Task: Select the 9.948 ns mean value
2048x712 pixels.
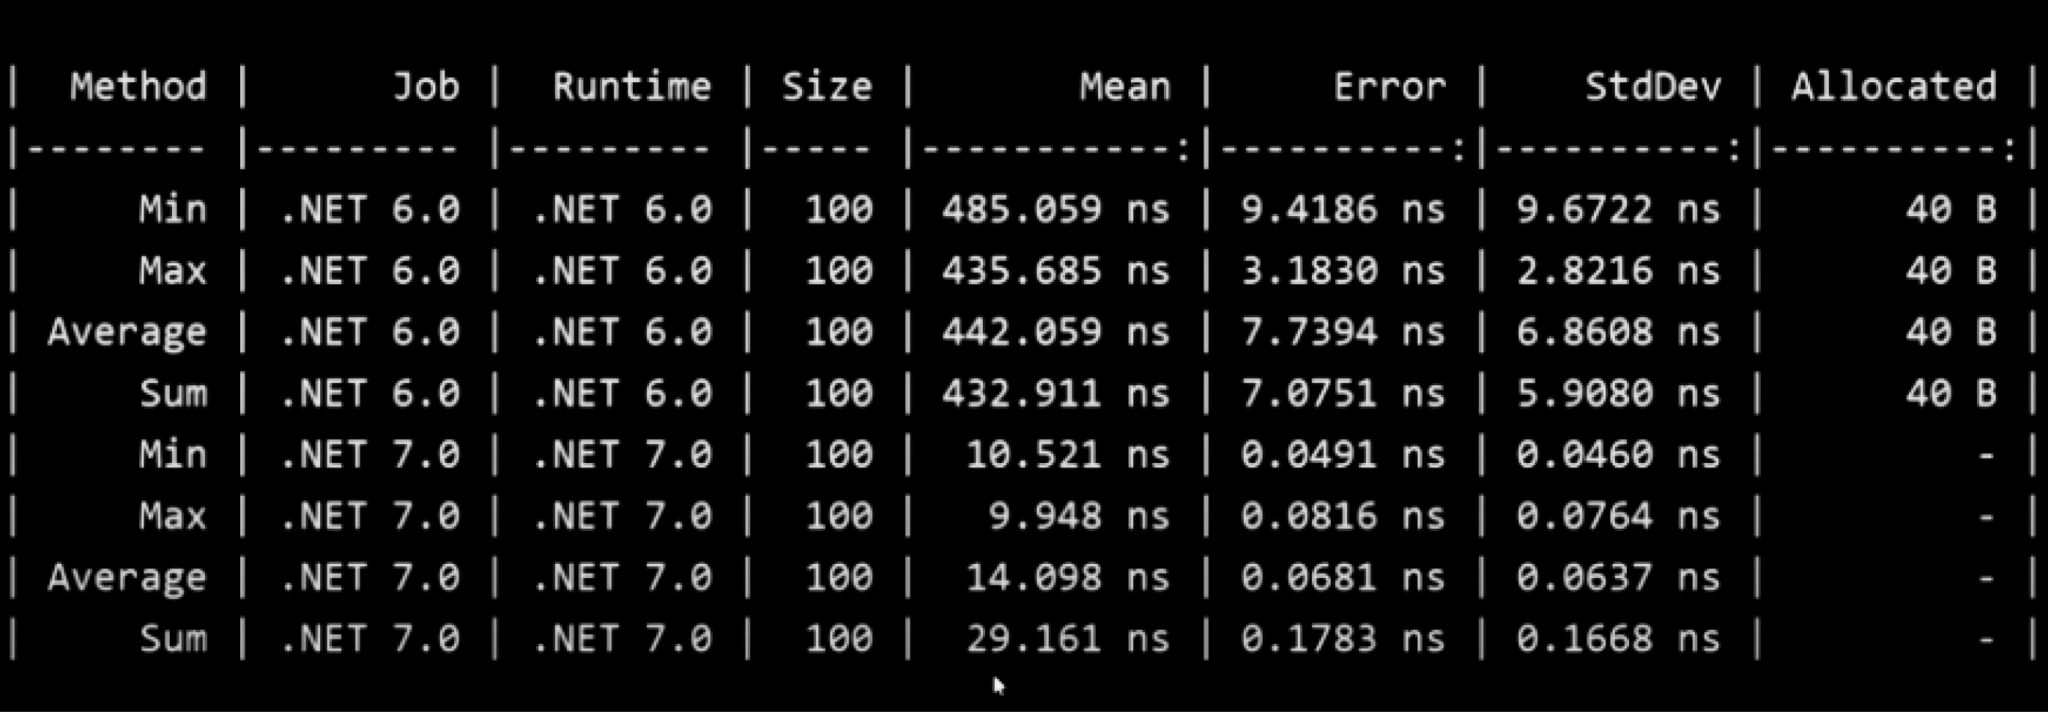Action: (1078, 516)
